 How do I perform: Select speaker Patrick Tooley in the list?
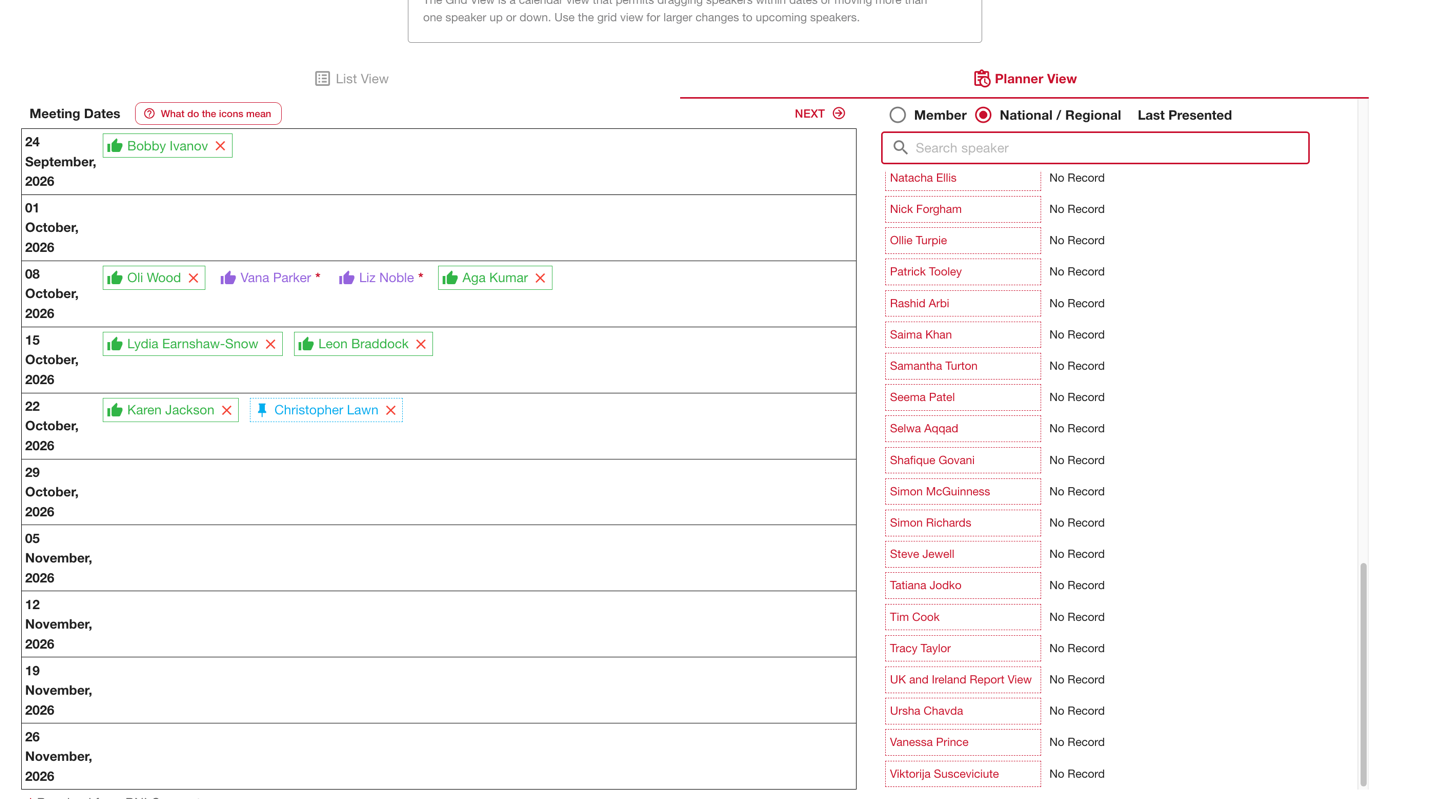point(962,272)
